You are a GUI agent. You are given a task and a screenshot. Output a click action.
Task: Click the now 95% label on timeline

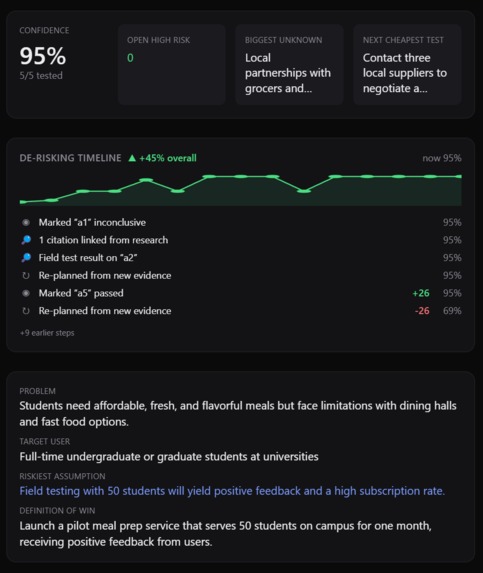[442, 158]
